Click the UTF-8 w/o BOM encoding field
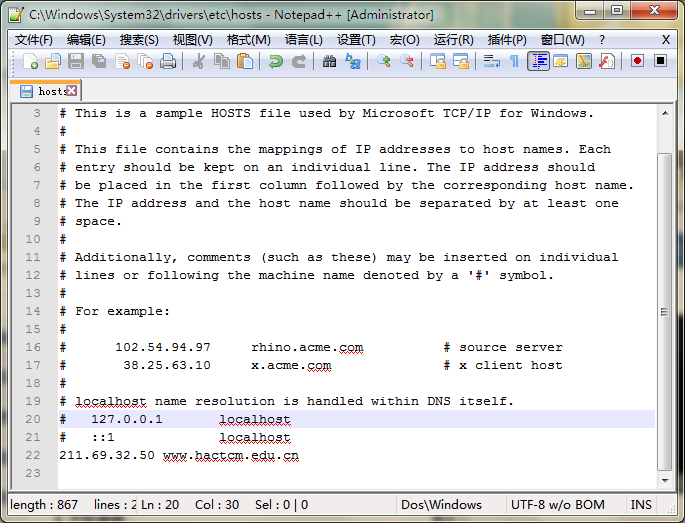Image resolution: width=685 pixels, height=523 pixels. [x=557, y=505]
